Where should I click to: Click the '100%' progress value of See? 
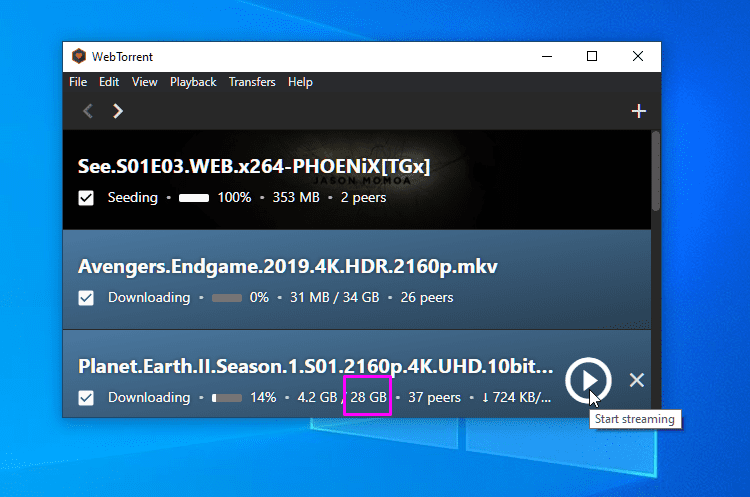coord(234,198)
